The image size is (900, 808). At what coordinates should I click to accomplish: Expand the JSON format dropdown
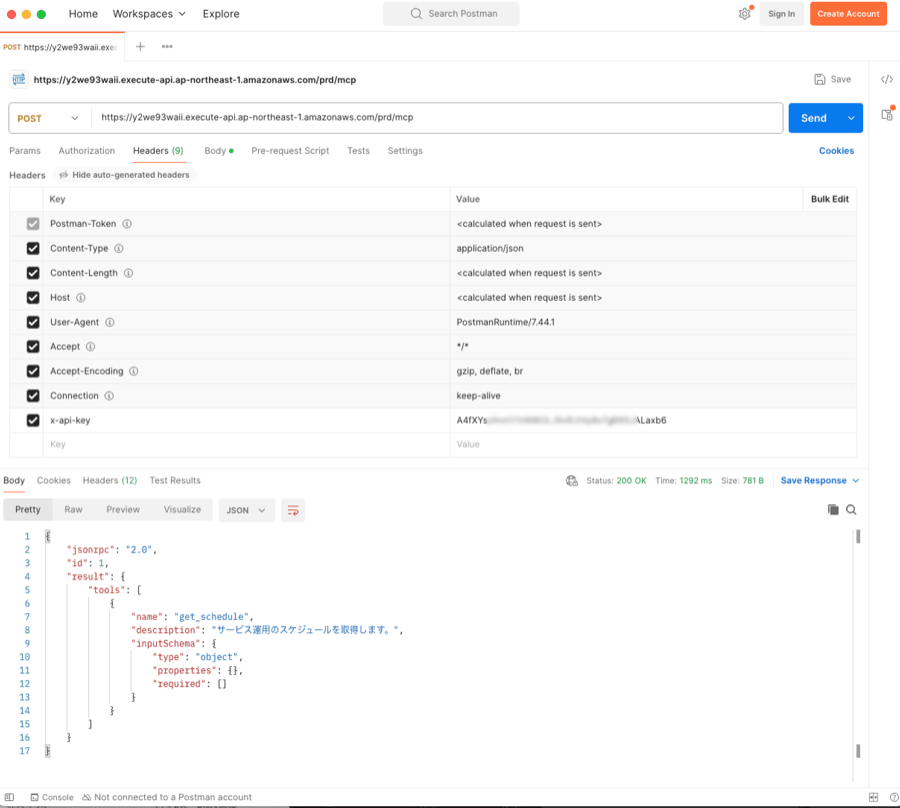(246, 510)
